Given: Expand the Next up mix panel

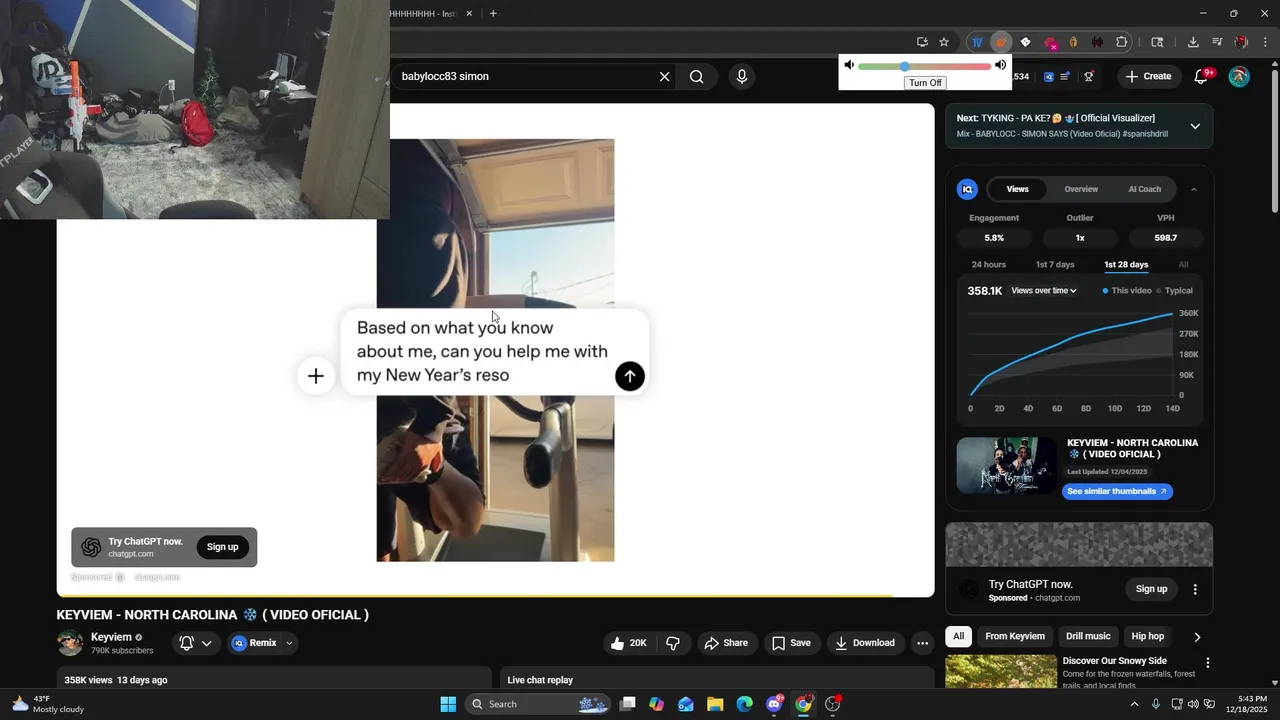Looking at the screenshot, I should [x=1195, y=126].
